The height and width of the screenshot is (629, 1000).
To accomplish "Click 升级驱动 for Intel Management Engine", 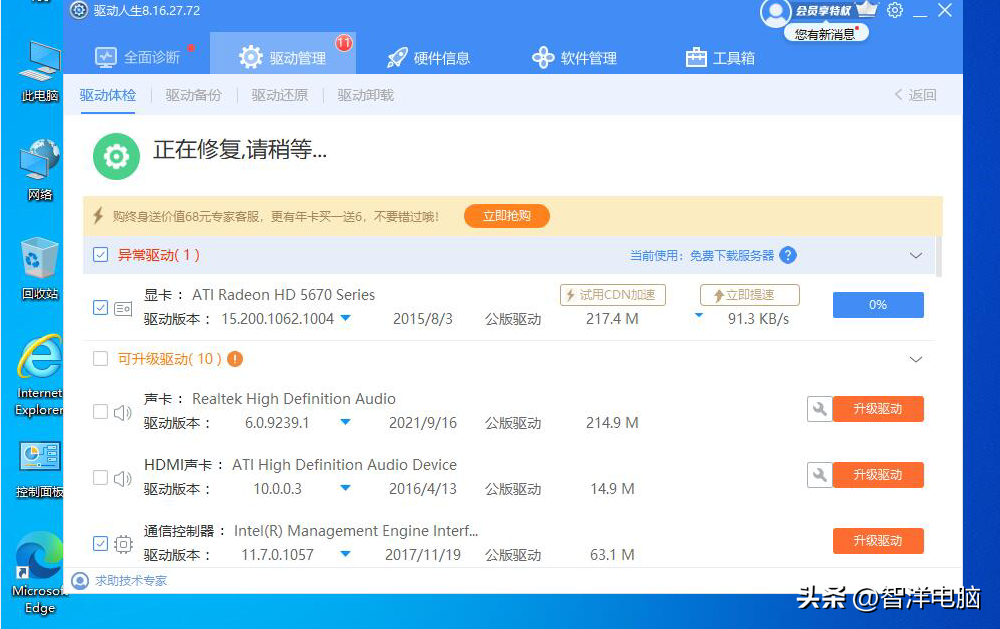I will tap(878, 541).
